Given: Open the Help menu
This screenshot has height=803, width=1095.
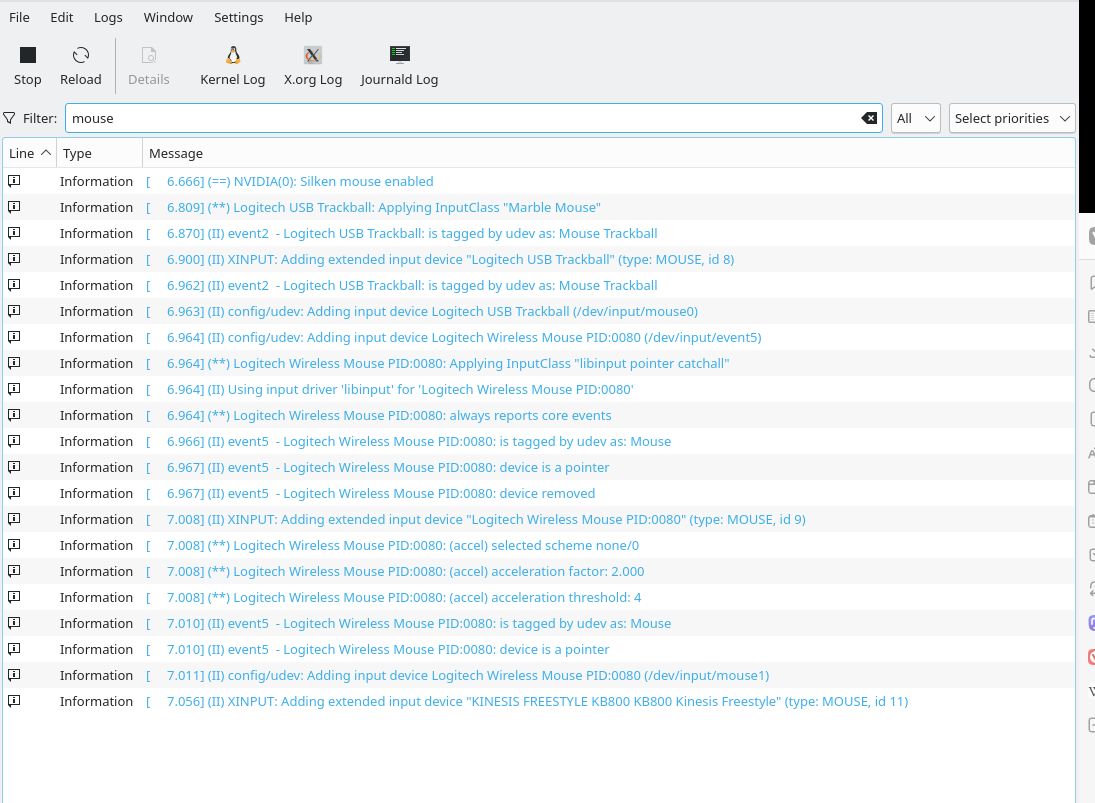Looking at the screenshot, I should point(298,17).
